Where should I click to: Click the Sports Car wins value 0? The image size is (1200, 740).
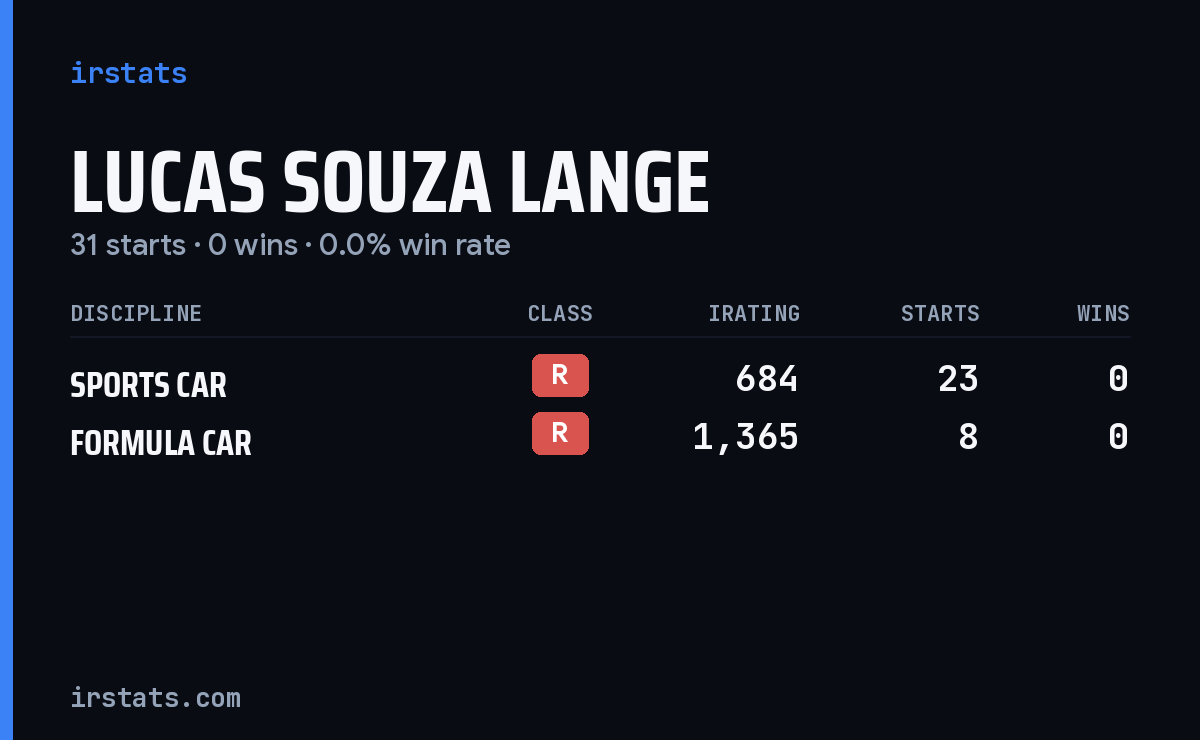click(1119, 379)
